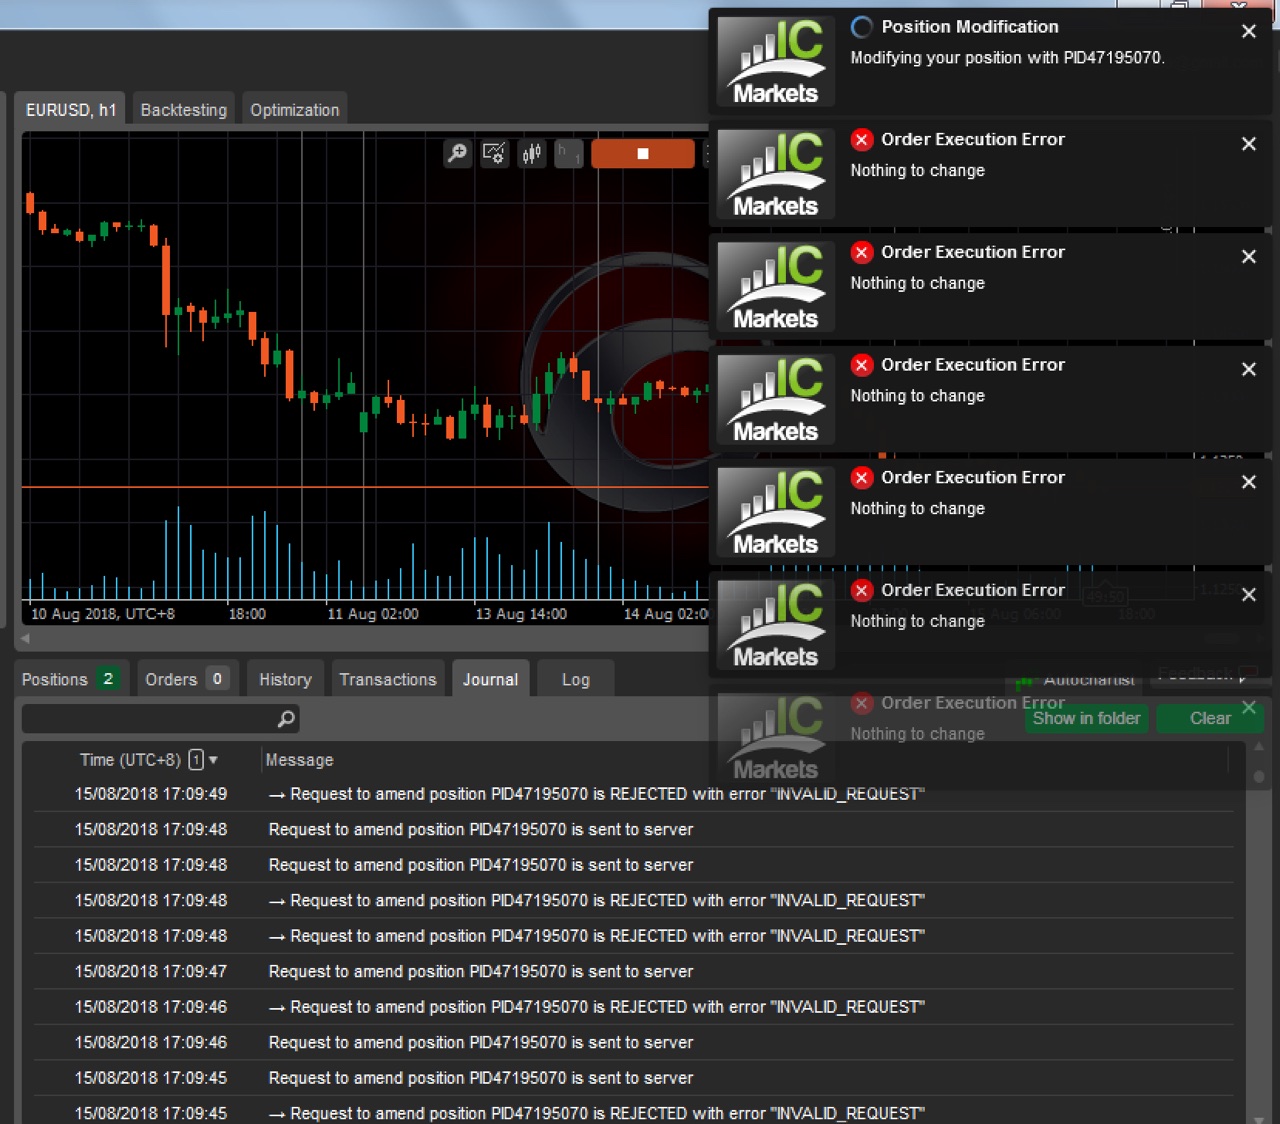Open the Transactions tab
1280x1124 pixels.
tap(388, 679)
